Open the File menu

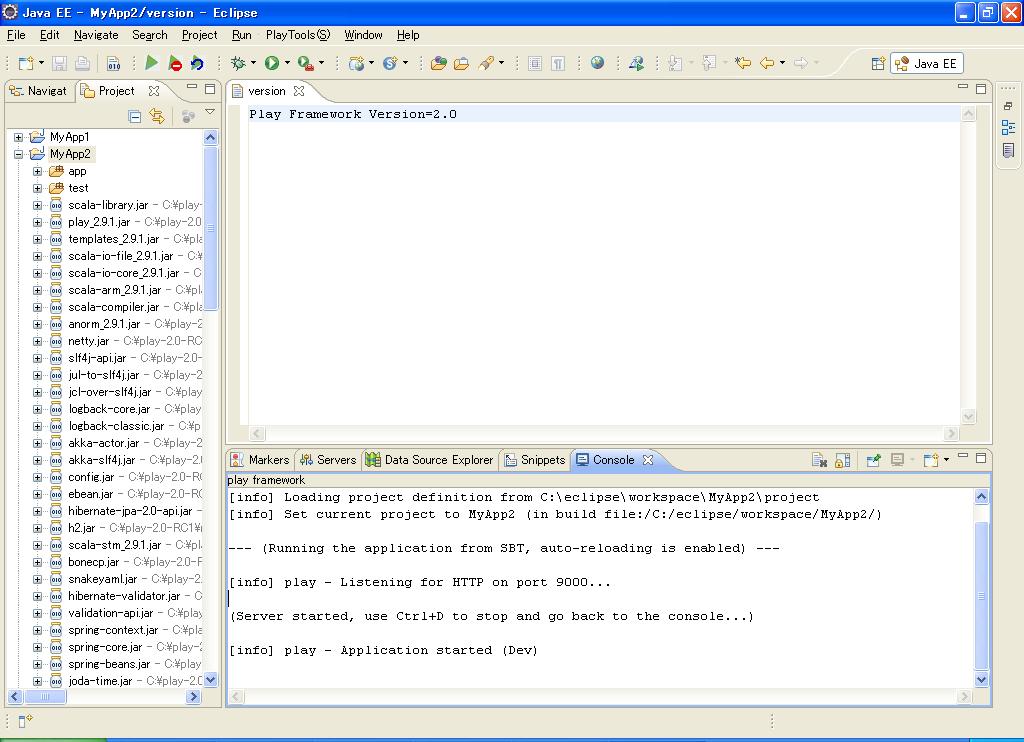point(16,35)
